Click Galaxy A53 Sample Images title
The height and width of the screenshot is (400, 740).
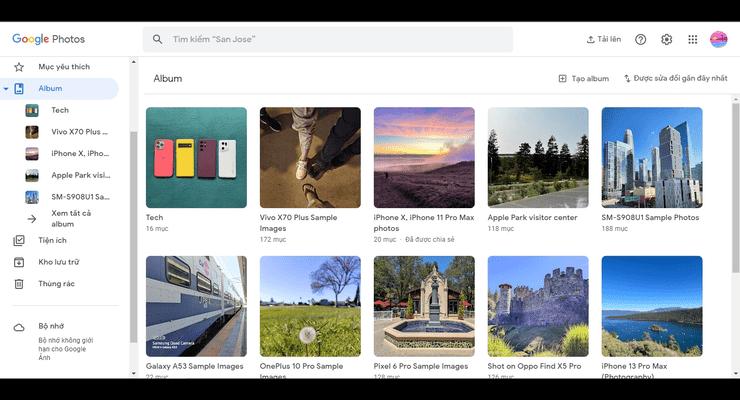coord(194,366)
